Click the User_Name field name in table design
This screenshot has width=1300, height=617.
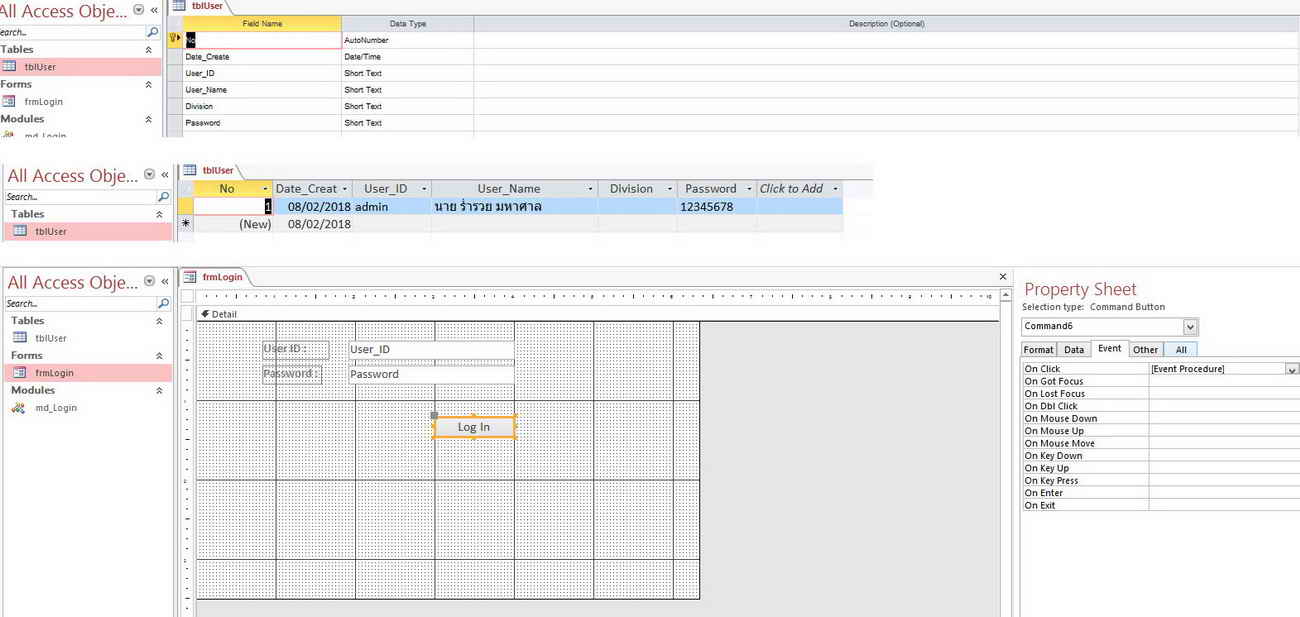262,90
